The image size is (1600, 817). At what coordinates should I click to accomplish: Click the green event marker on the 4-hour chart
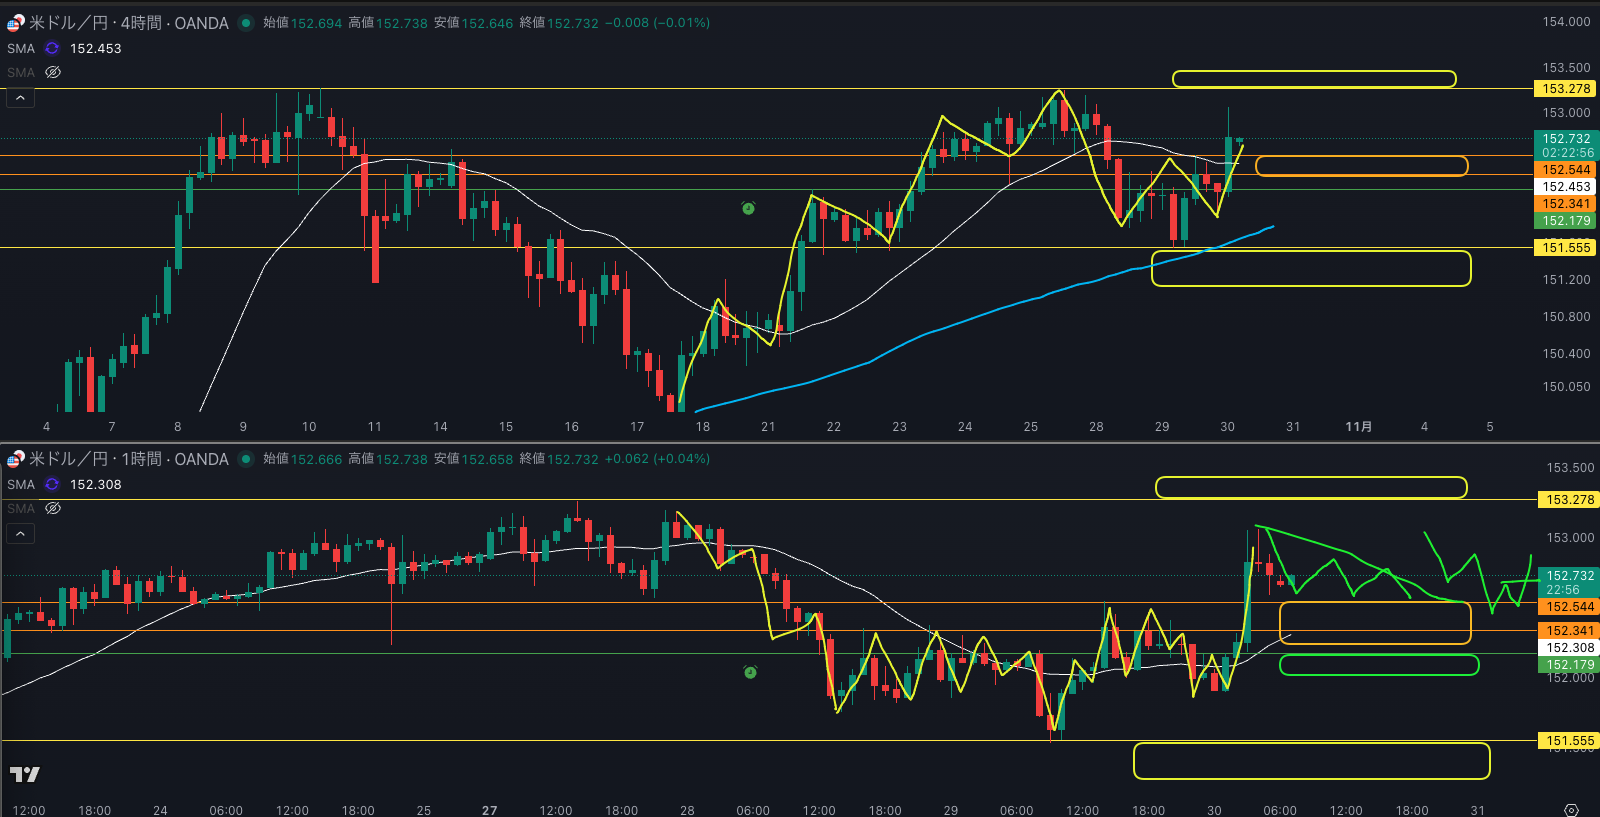pyautogui.click(x=748, y=208)
